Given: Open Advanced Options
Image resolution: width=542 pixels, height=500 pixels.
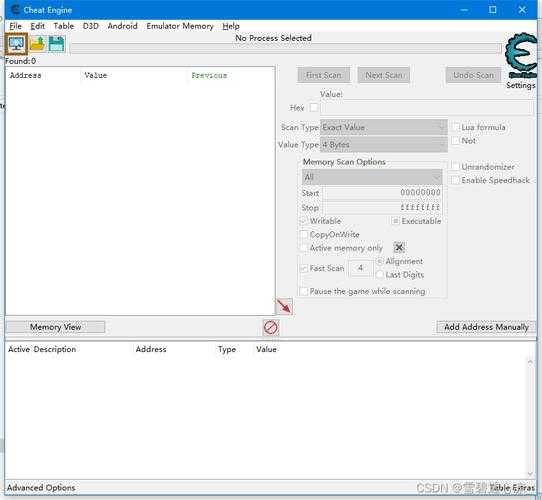Looking at the screenshot, I should tap(41, 488).
